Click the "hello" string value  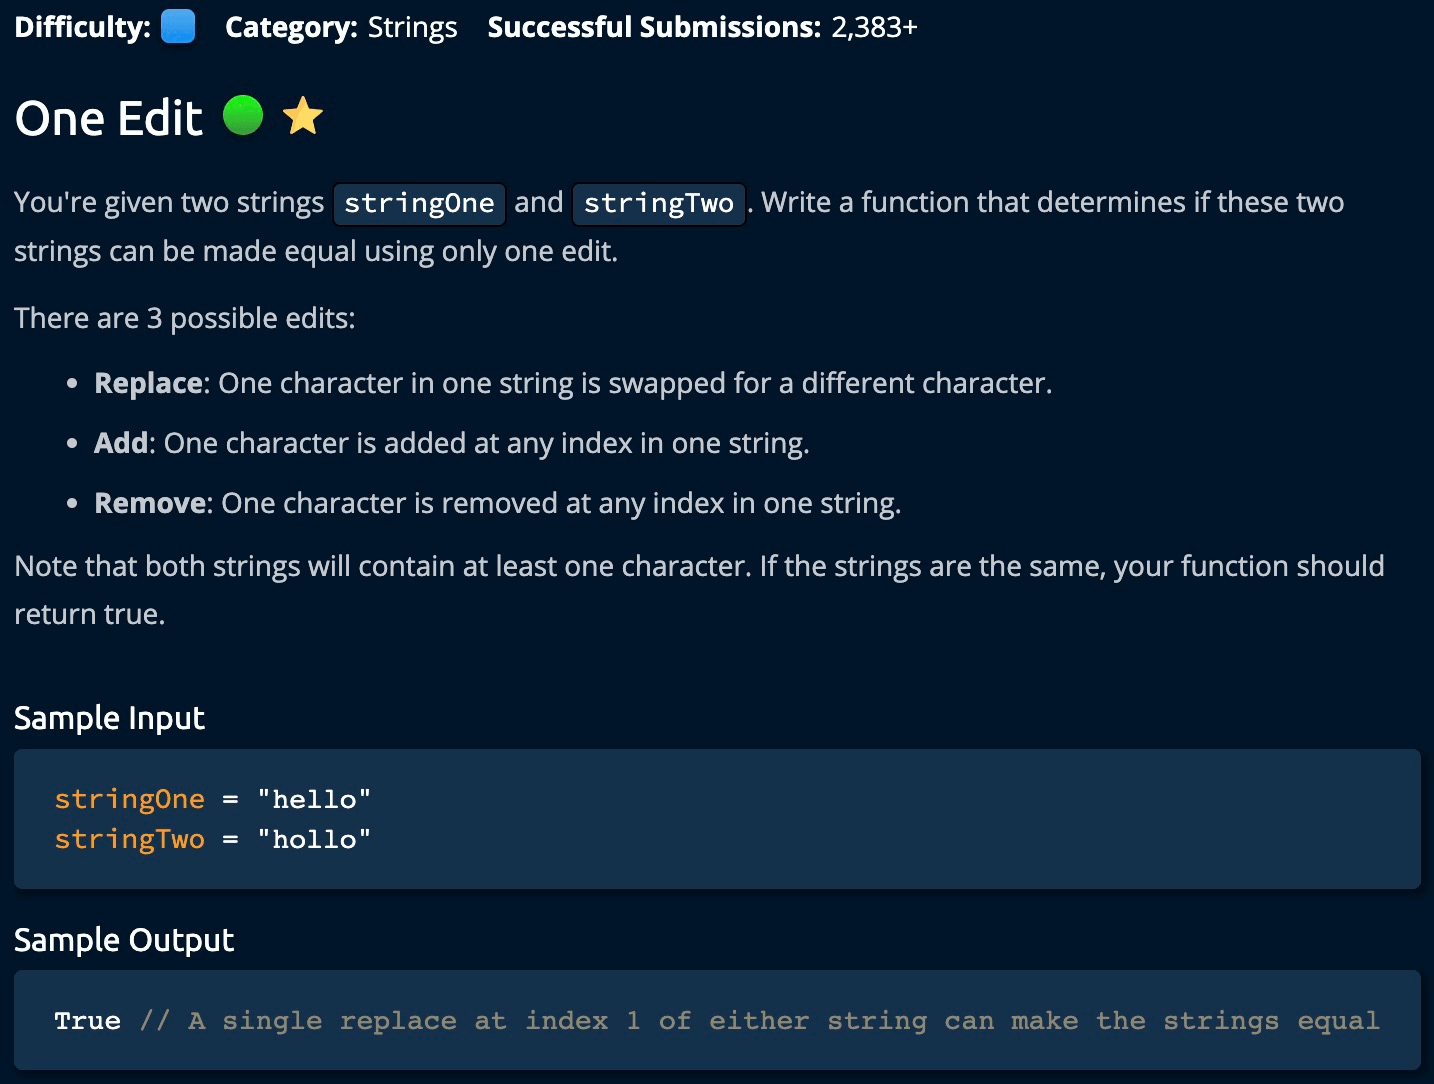[x=314, y=799]
